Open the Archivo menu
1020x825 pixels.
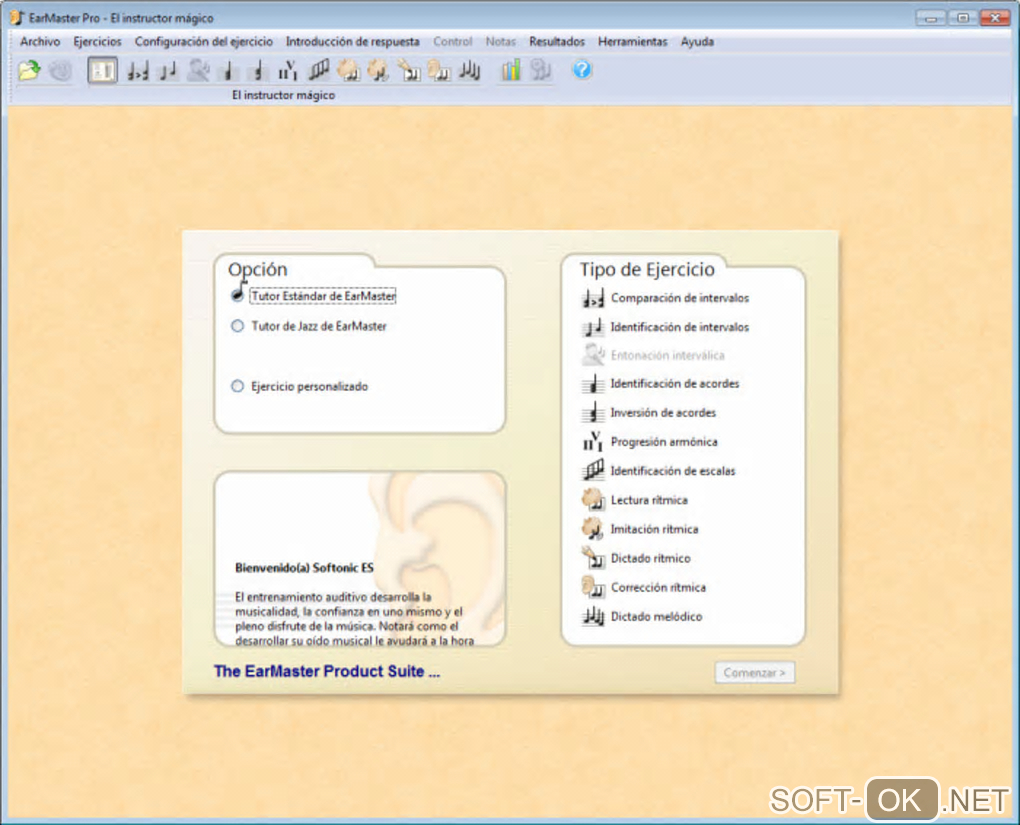pos(40,42)
